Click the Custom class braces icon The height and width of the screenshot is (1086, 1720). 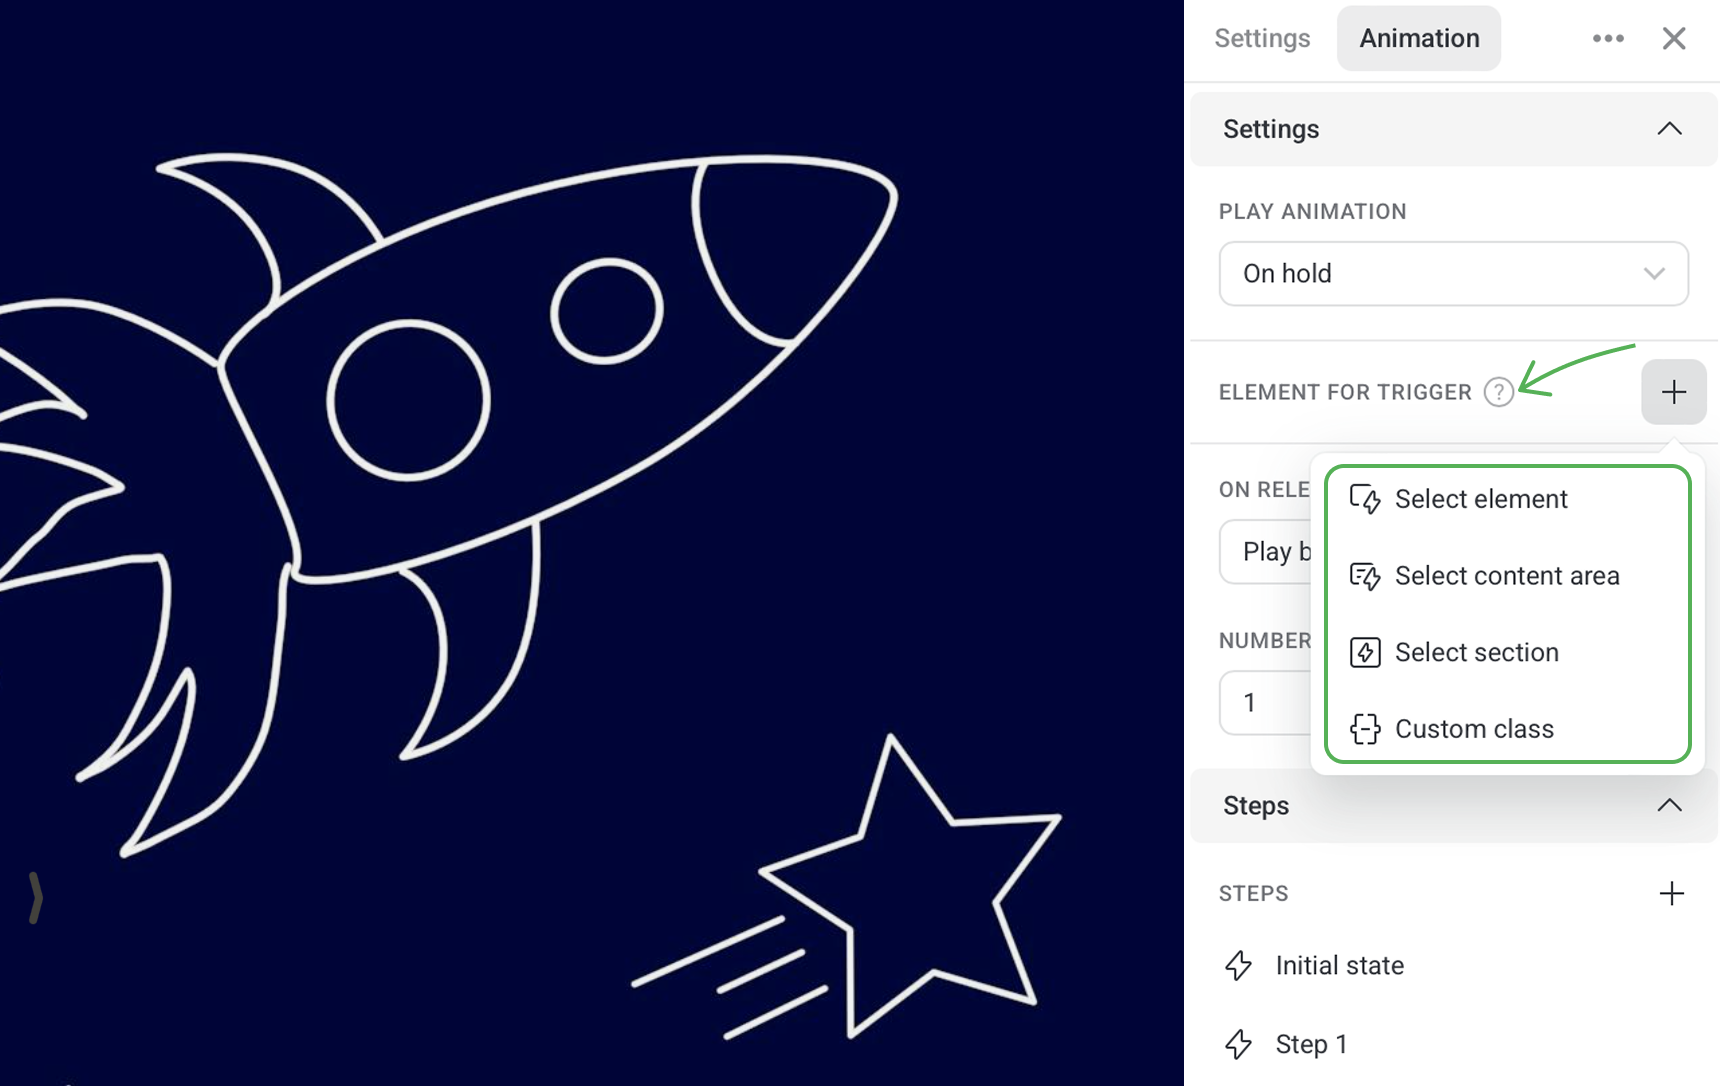click(x=1365, y=729)
